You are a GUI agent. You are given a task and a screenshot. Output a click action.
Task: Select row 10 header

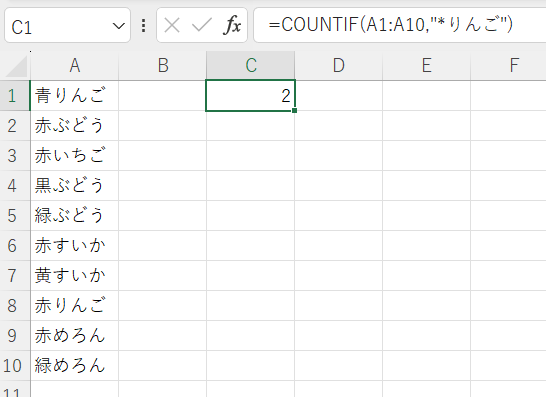pos(13,366)
